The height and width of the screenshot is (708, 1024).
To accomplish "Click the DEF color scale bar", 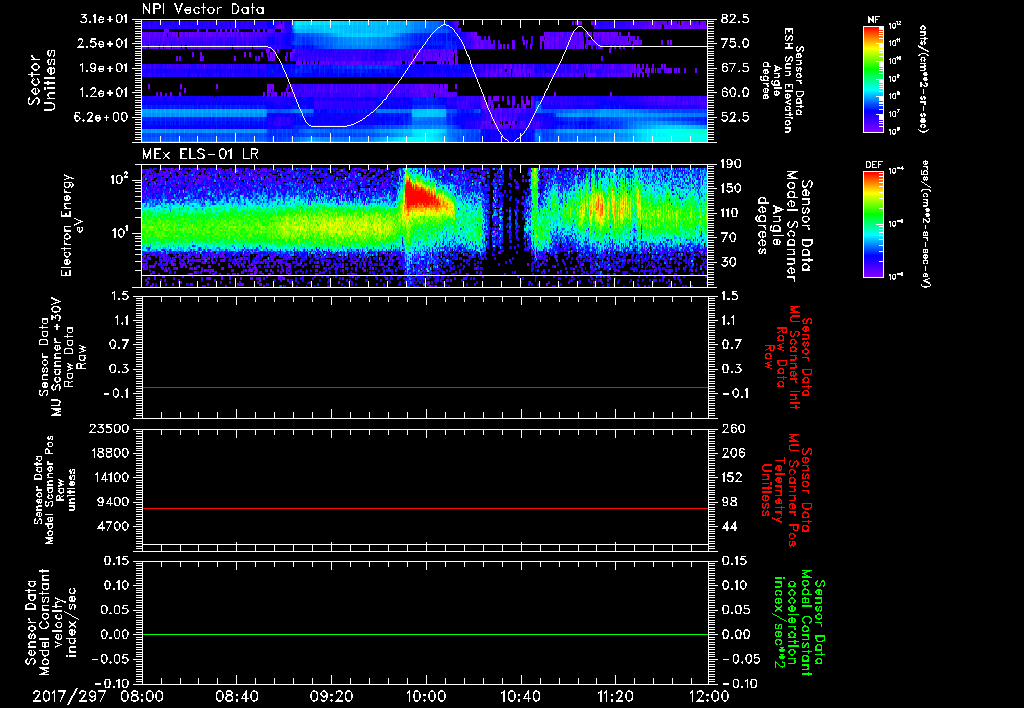I will pos(873,223).
